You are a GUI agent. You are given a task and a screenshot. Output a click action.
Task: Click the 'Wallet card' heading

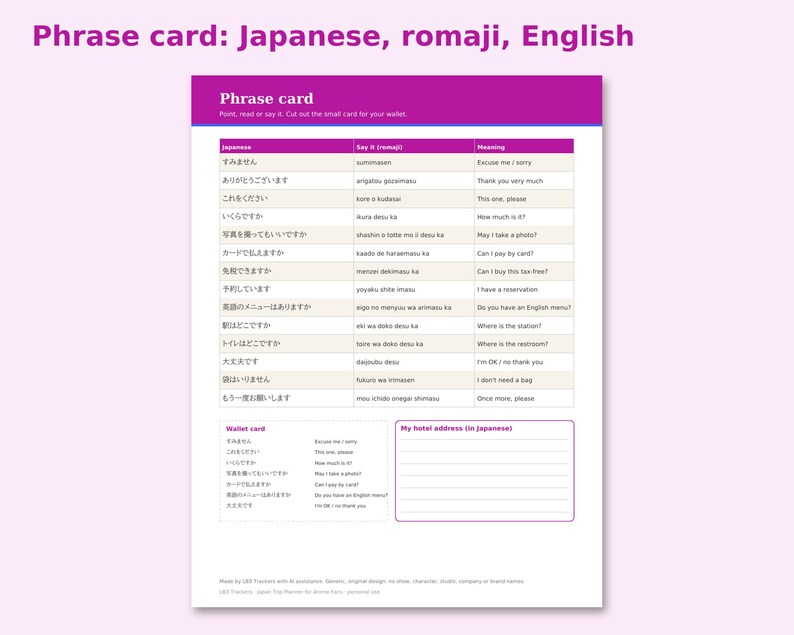(245, 429)
